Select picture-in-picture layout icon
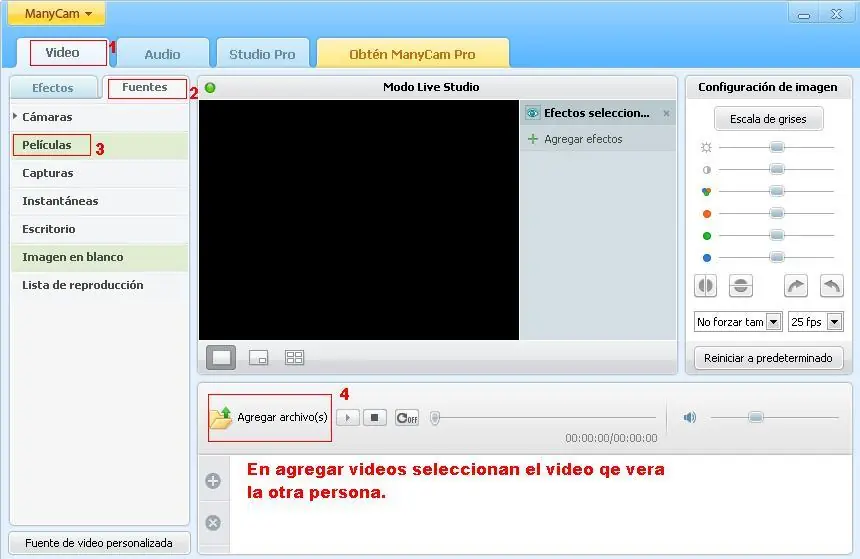Screen dimensions: 860x559 pyautogui.click(x=258, y=358)
